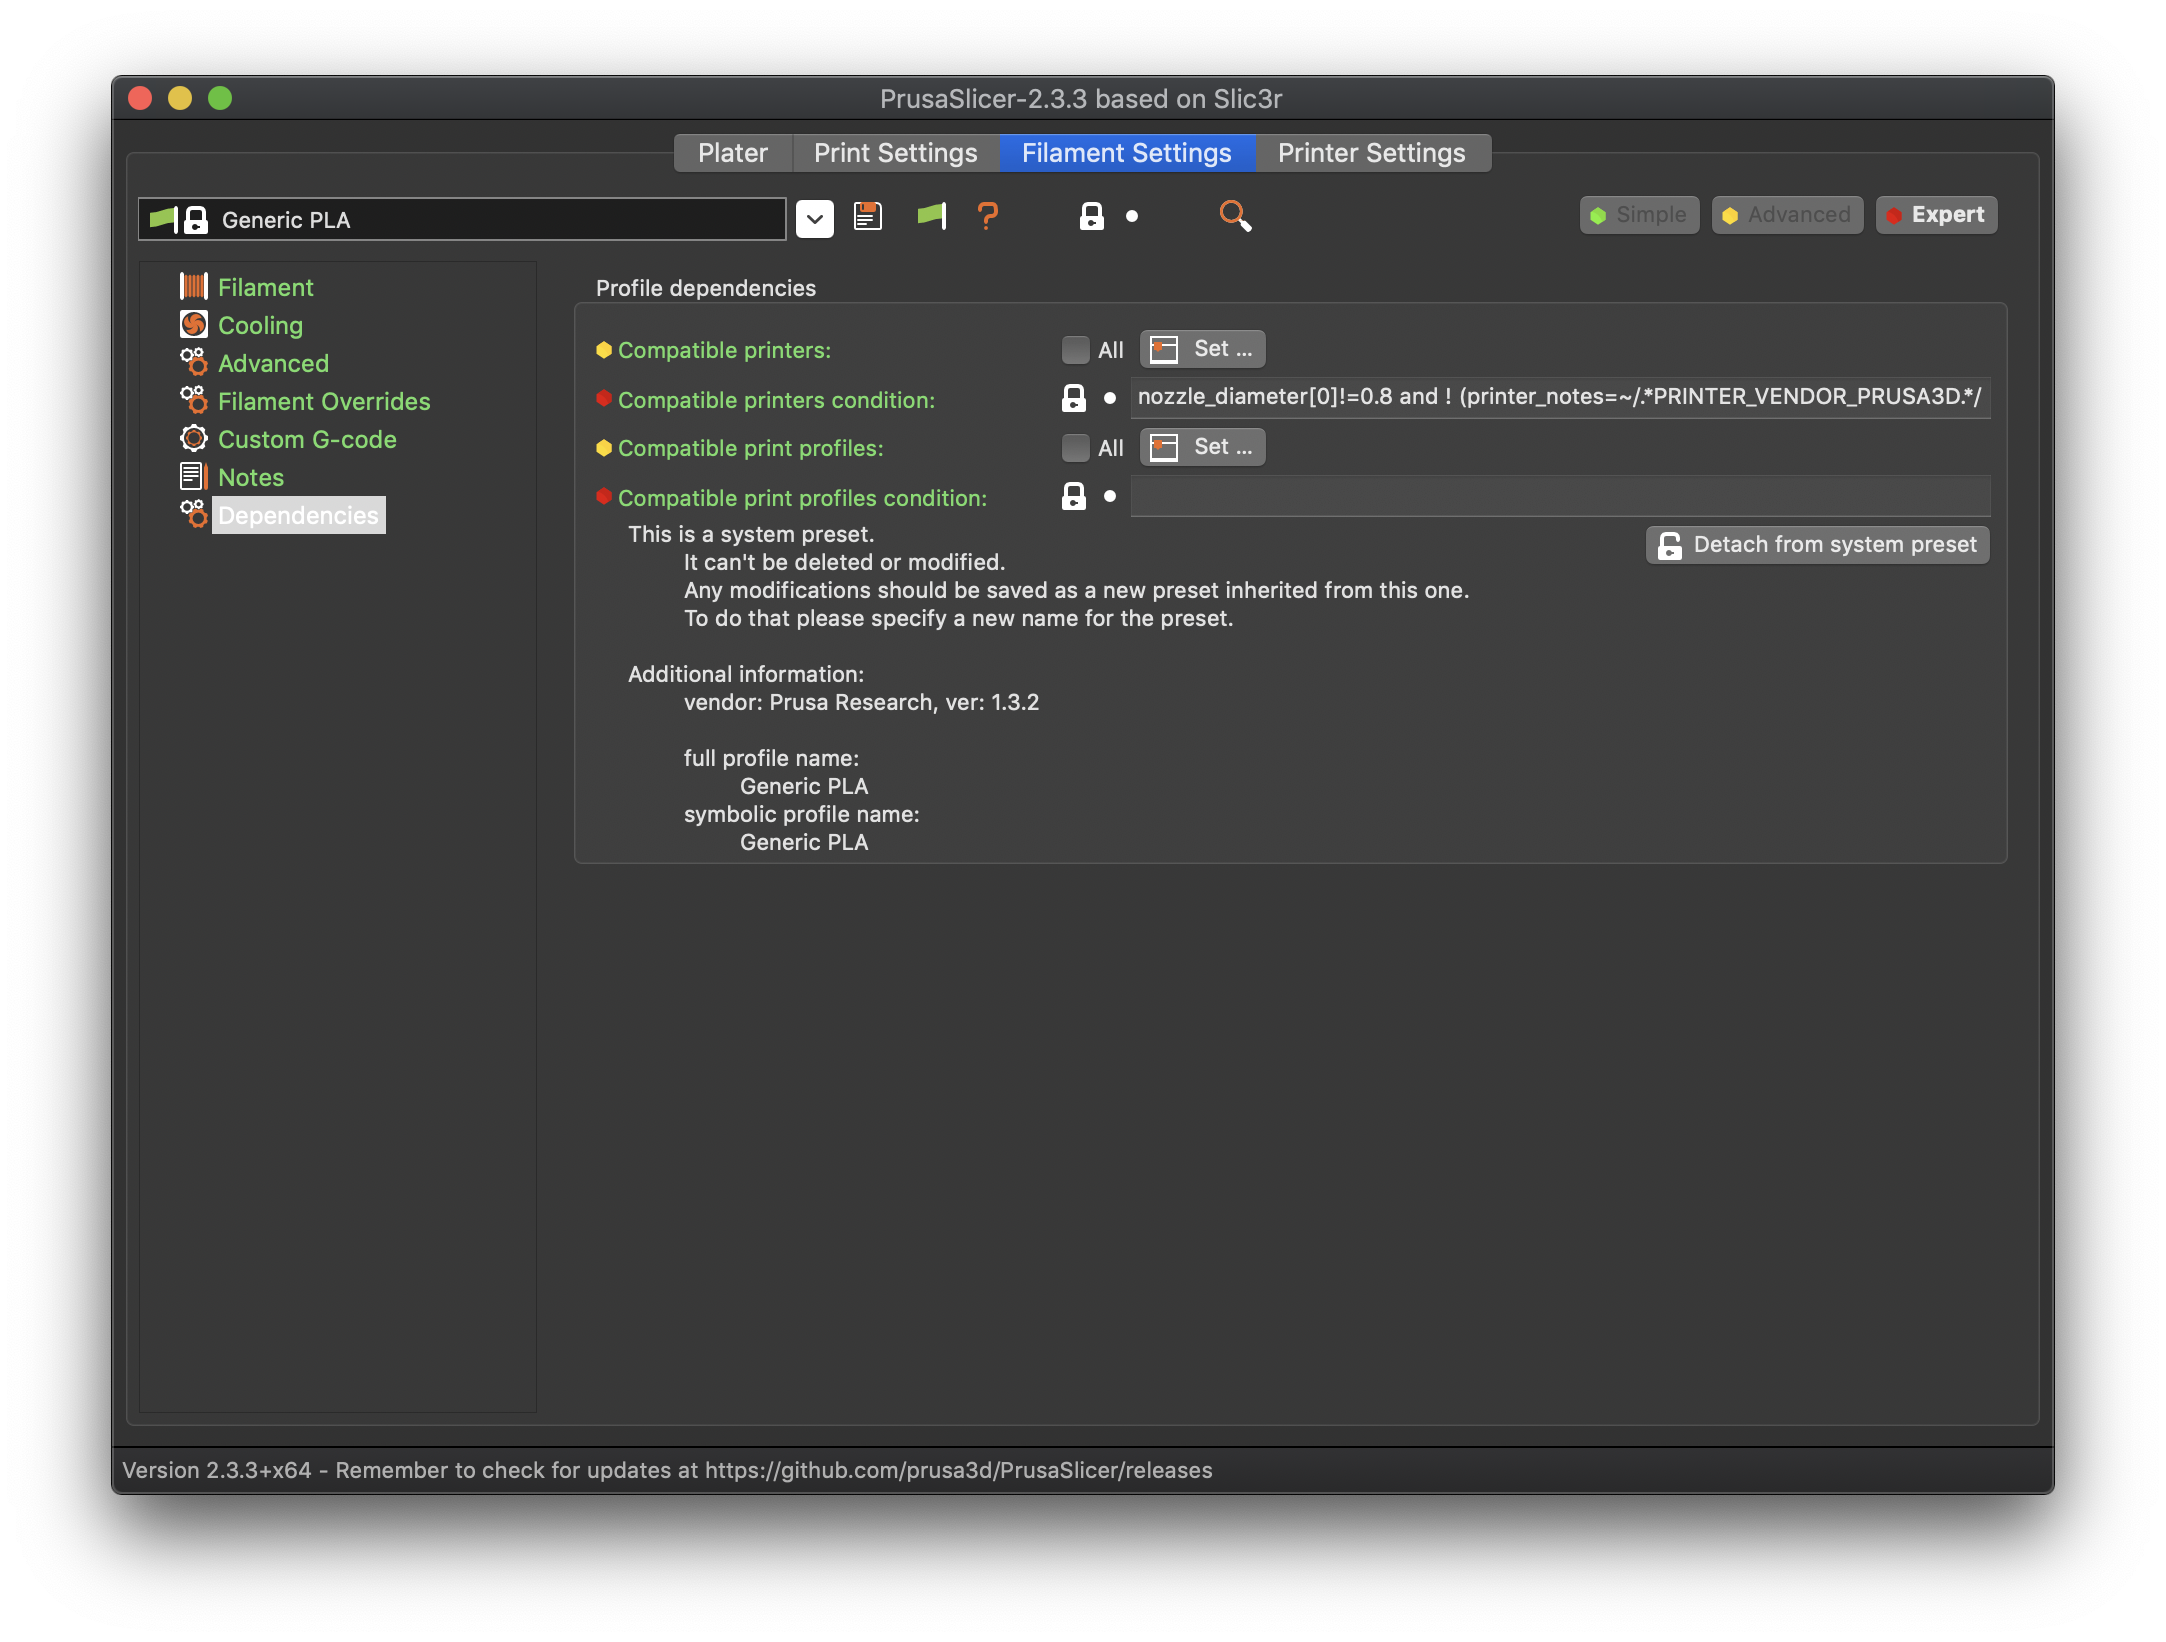Click the magnifier search settings icon
Screen dimensions: 2166x1642
pyautogui.click(x=1235, y=216)
